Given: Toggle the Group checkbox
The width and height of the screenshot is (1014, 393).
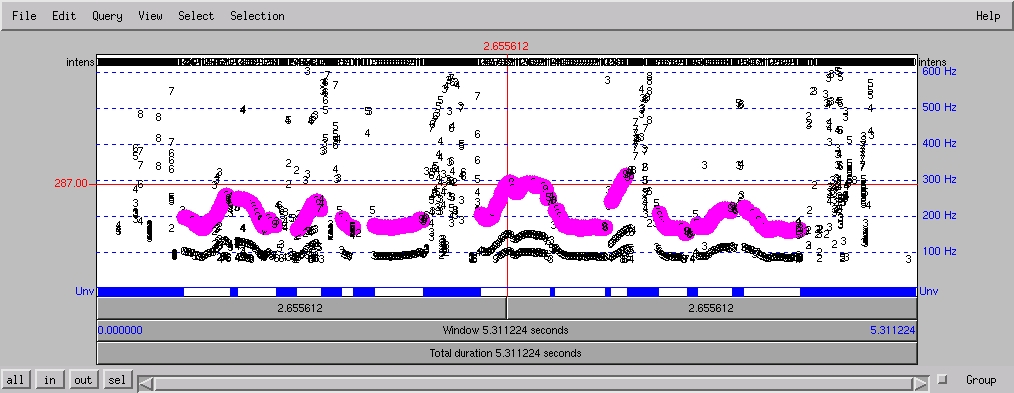Looking at the screenshot, I should pyautogui.click(x=942, y=379).
